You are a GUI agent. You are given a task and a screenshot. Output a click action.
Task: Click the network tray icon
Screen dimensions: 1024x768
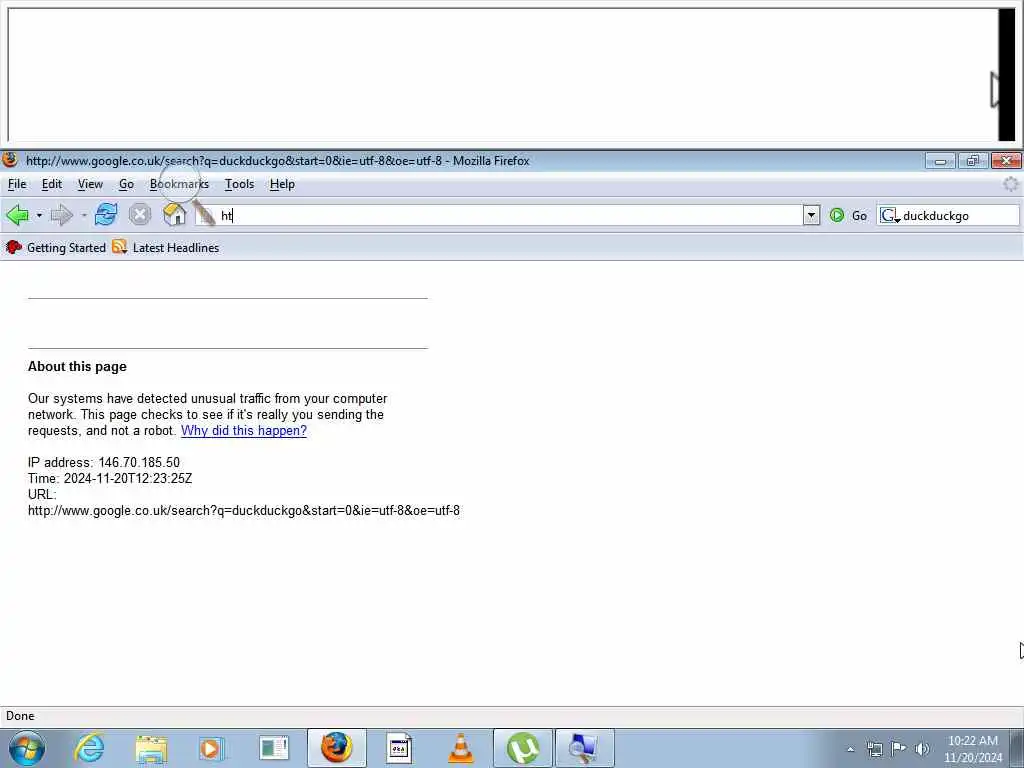[x=874, y=749]
